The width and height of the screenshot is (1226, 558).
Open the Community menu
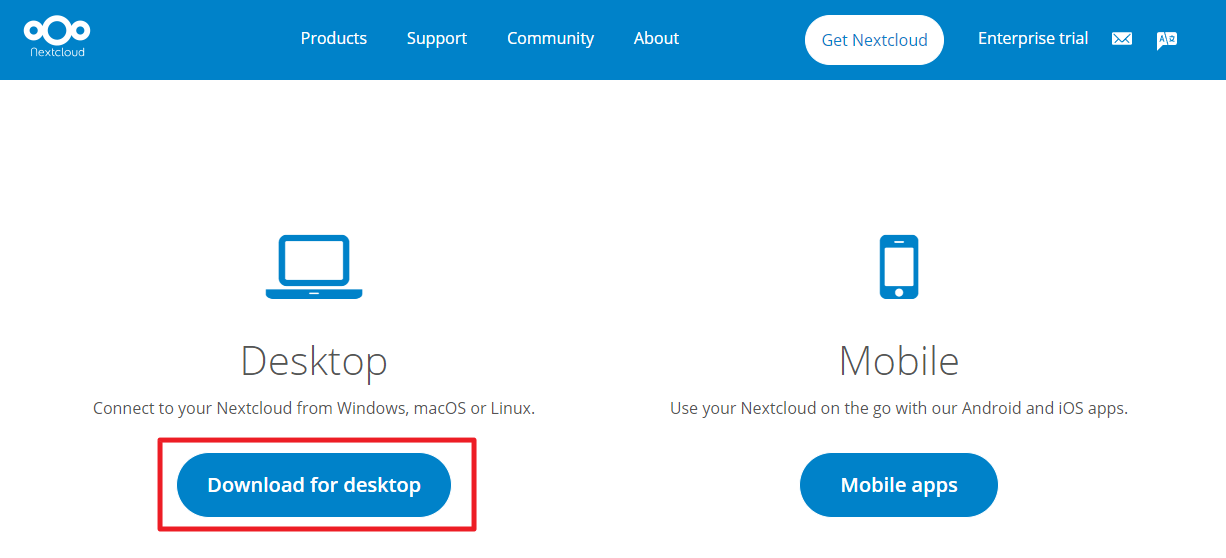(550, 38)
